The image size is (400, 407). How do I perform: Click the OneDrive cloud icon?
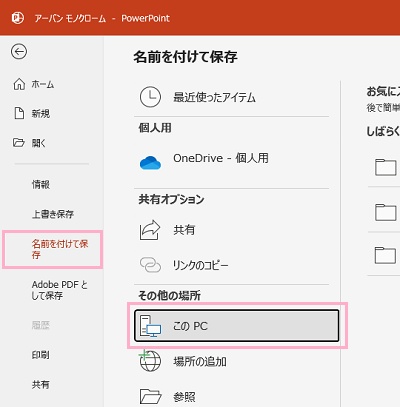pyautogui.click(x=150, y=163)
